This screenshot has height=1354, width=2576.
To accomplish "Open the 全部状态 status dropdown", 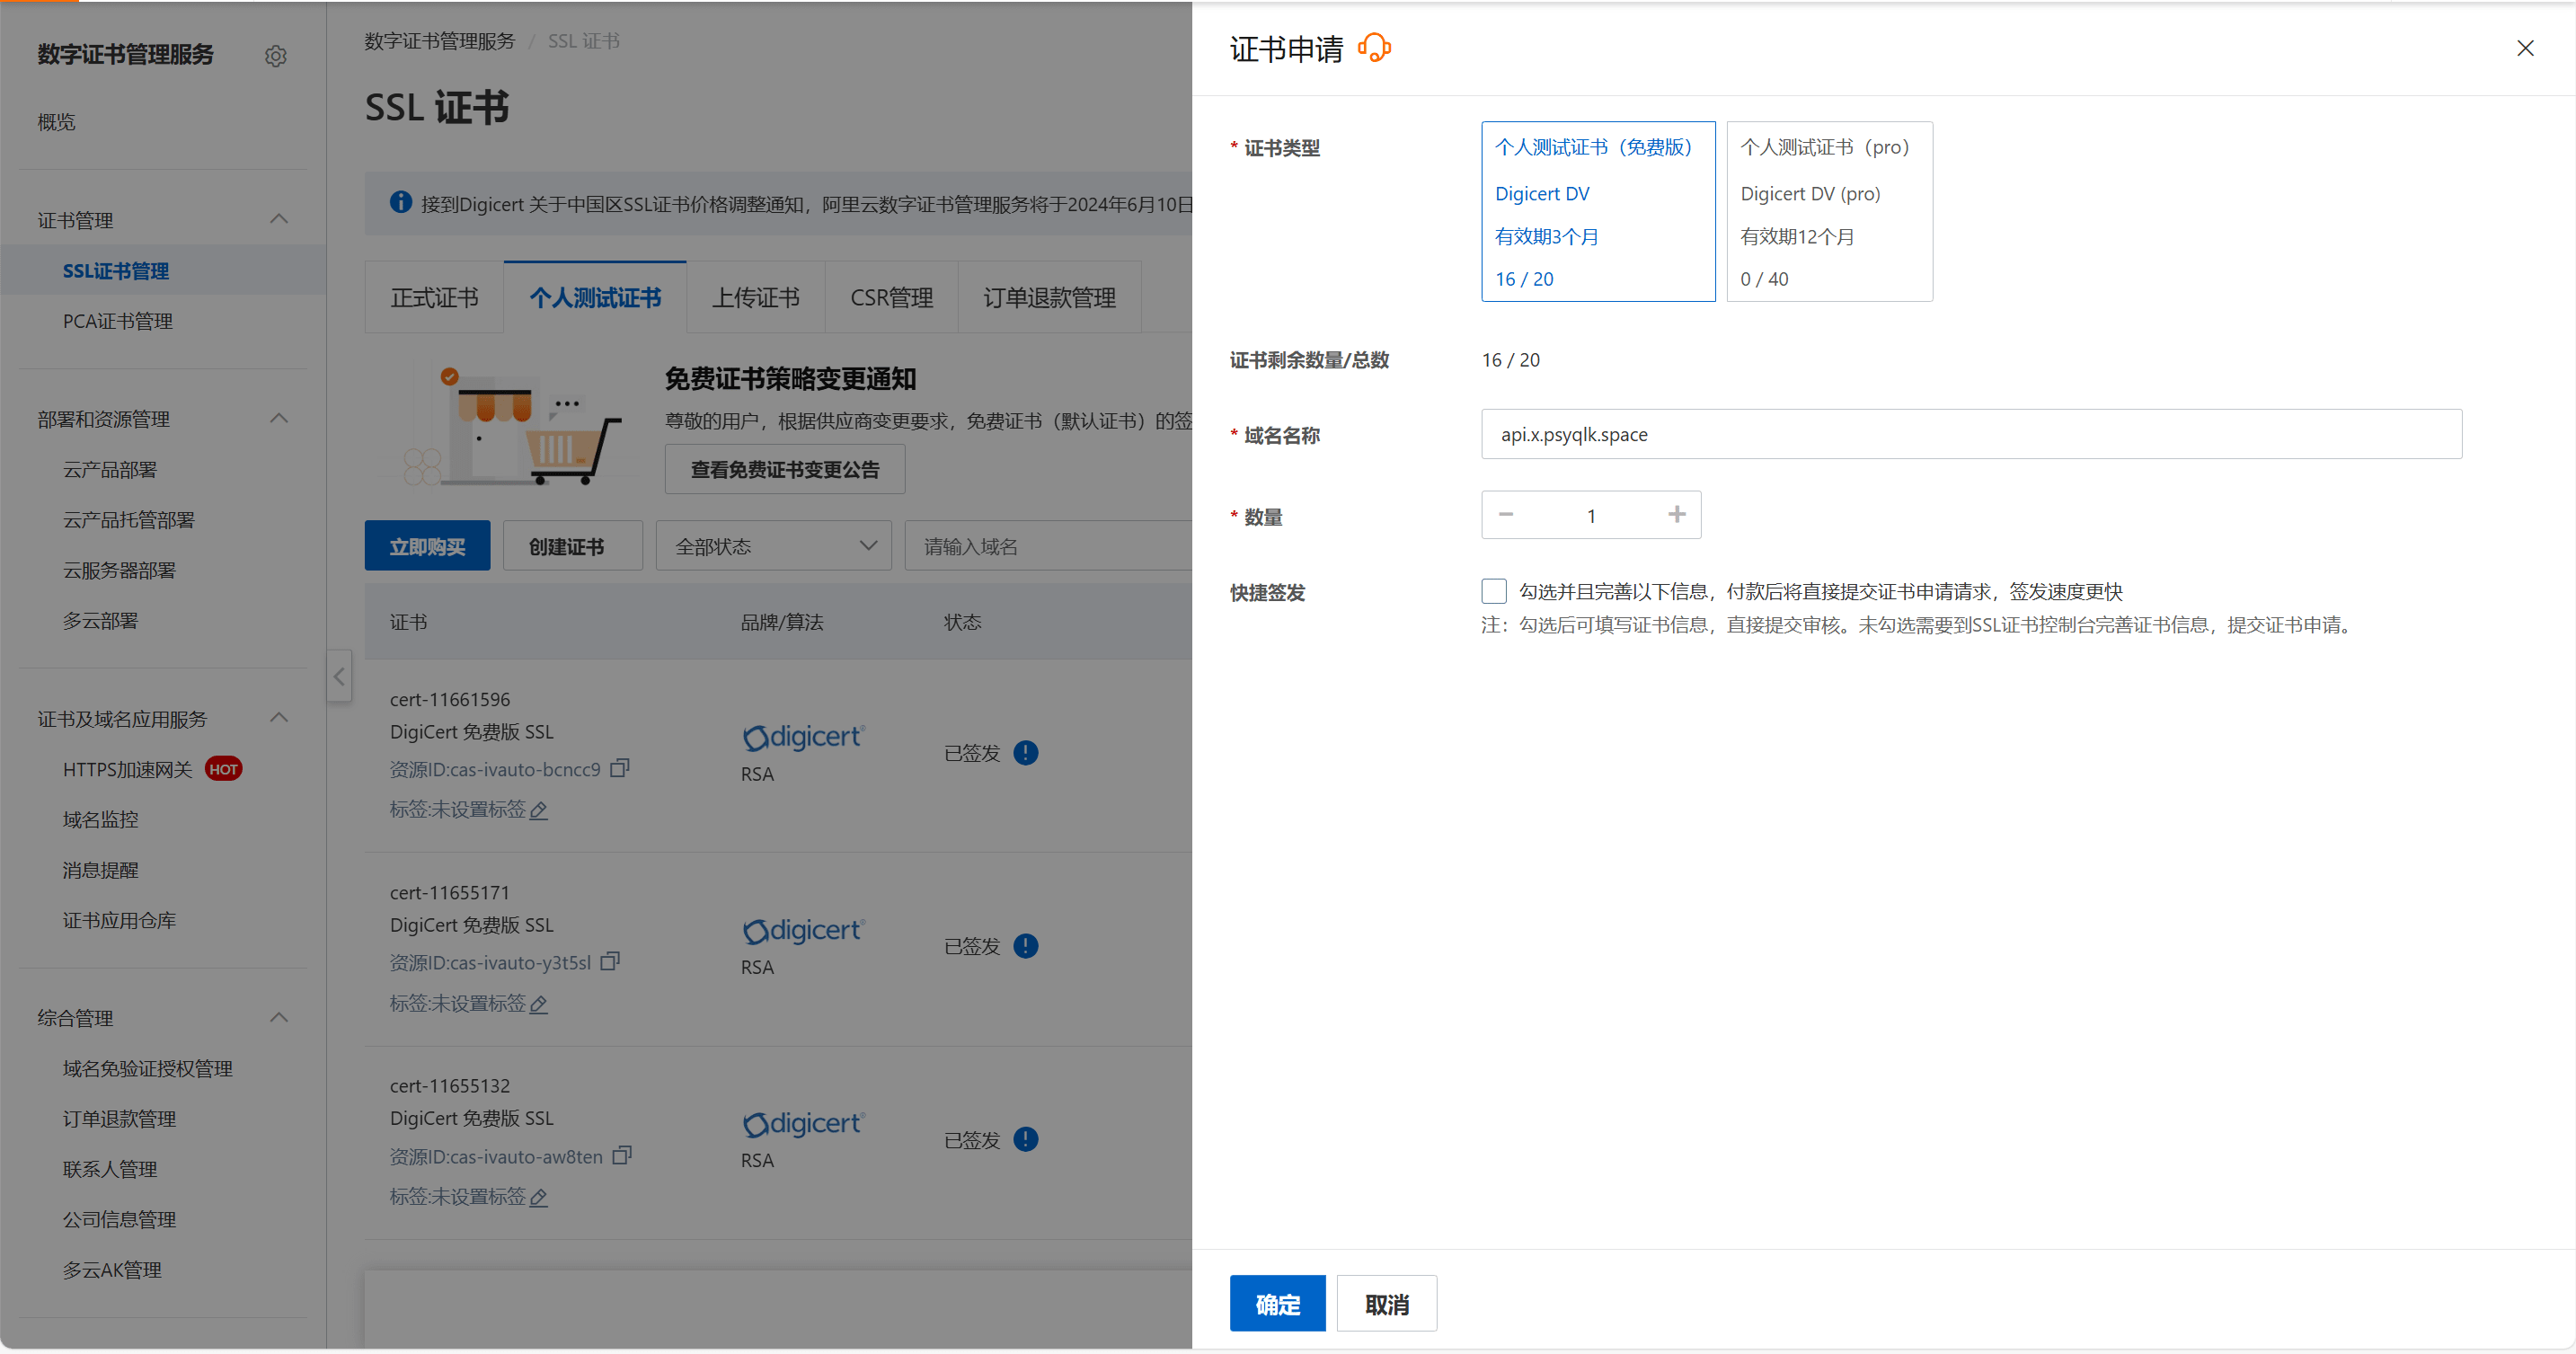I will [x=773, y=546].
